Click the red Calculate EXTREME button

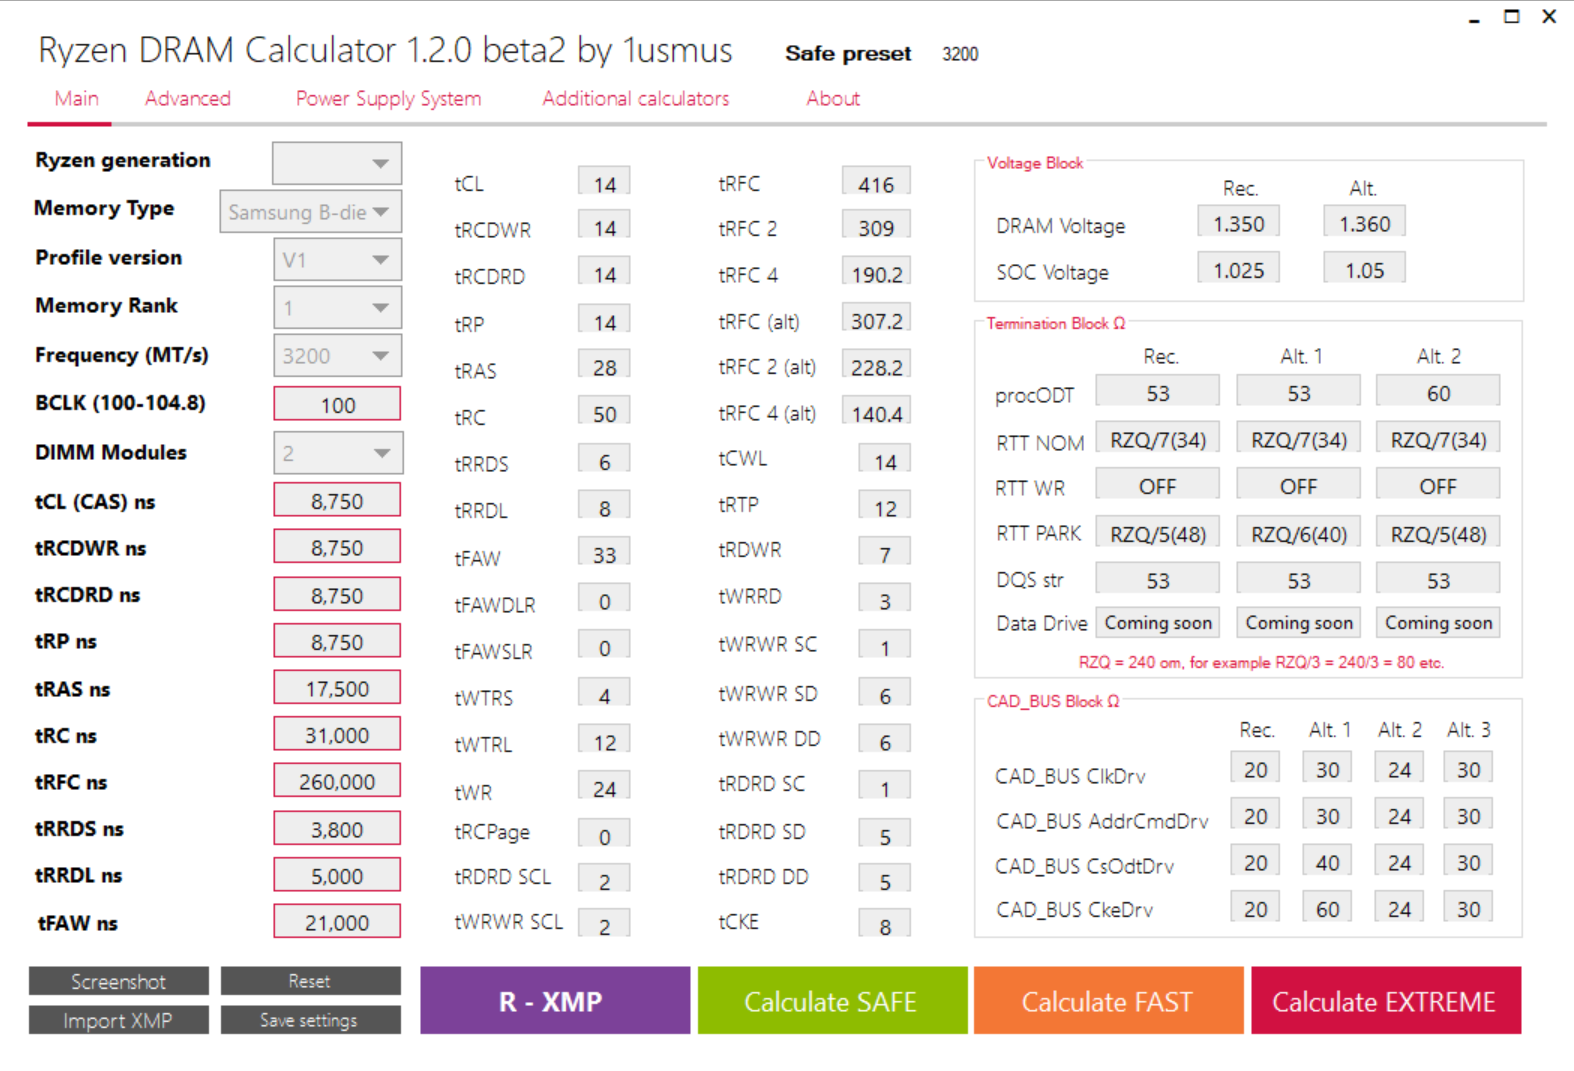(1386, 1000)
